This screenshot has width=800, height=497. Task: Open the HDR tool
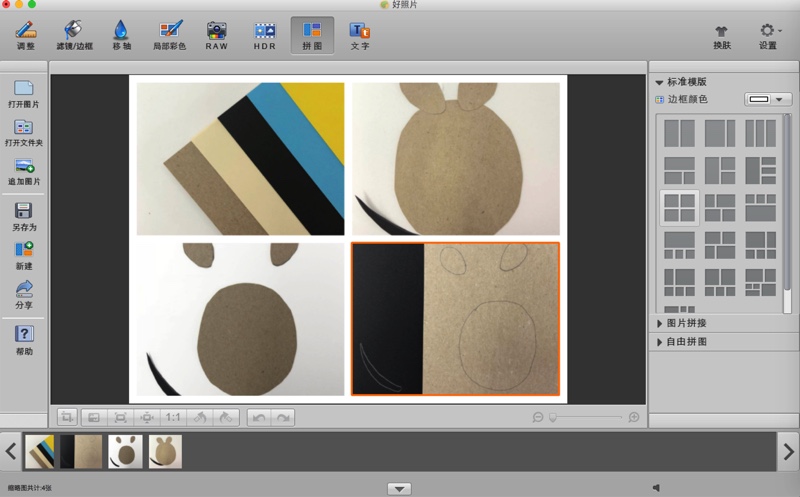click(264, 35)
